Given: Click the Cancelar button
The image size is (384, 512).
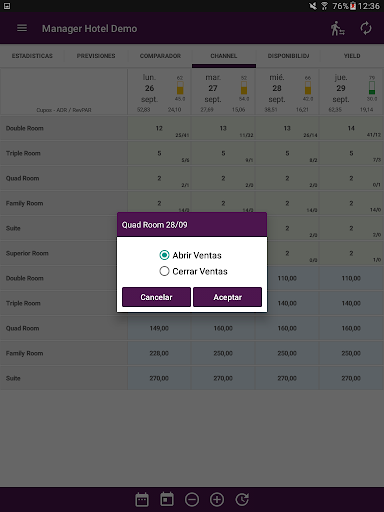Looking at the screenshot, I should click(156, 297).
